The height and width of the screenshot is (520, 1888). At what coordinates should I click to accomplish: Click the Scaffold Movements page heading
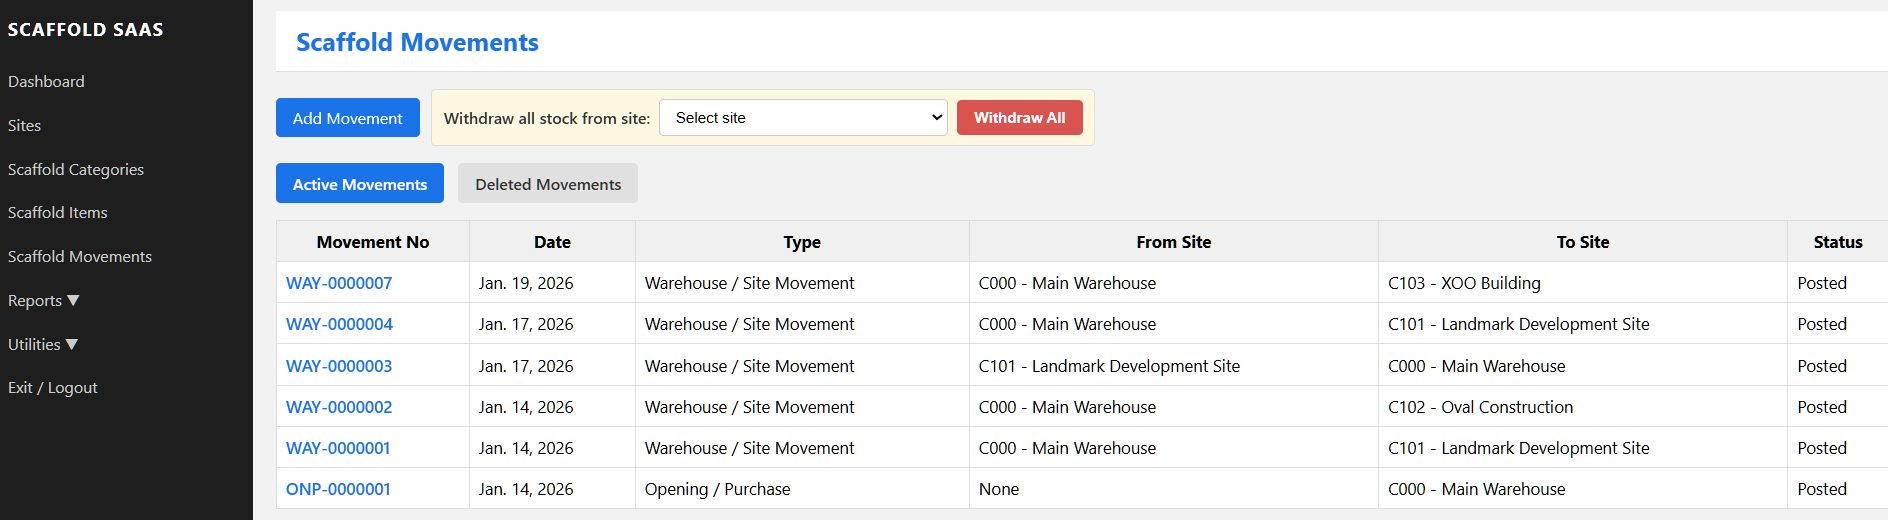click(x=417, y=42)
